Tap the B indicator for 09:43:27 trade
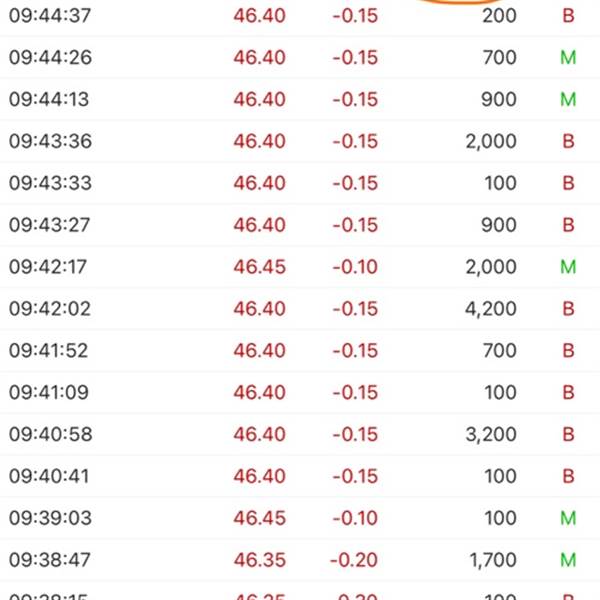Image resolution: width=600 pixels, height=600 pixels. (568, 225)
